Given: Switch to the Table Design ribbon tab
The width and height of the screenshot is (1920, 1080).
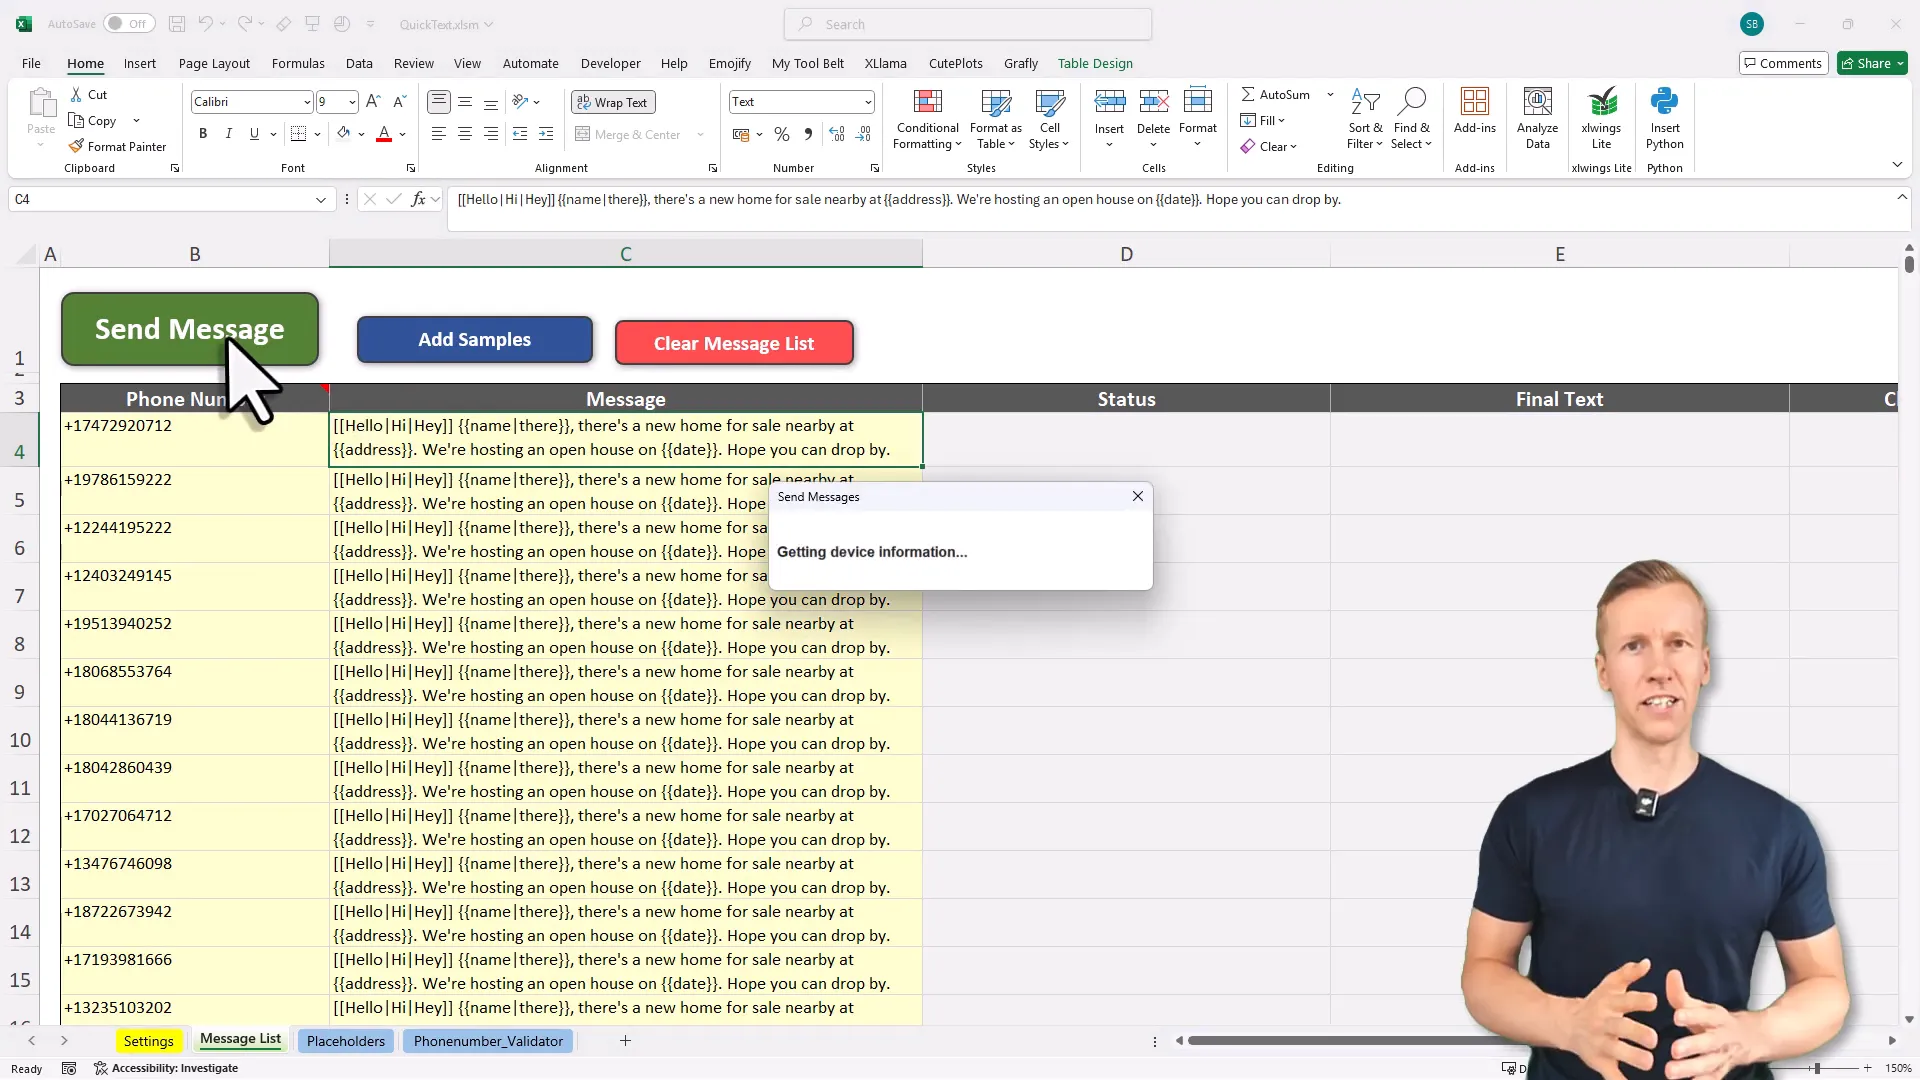Looking at the screenshot, I should [x=1095, y=63].
